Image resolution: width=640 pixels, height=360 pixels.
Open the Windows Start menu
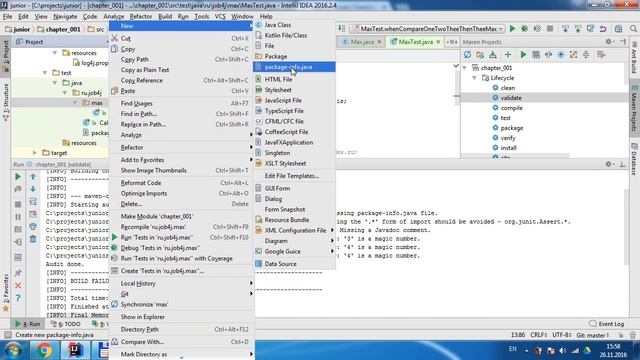pos(14,350)
